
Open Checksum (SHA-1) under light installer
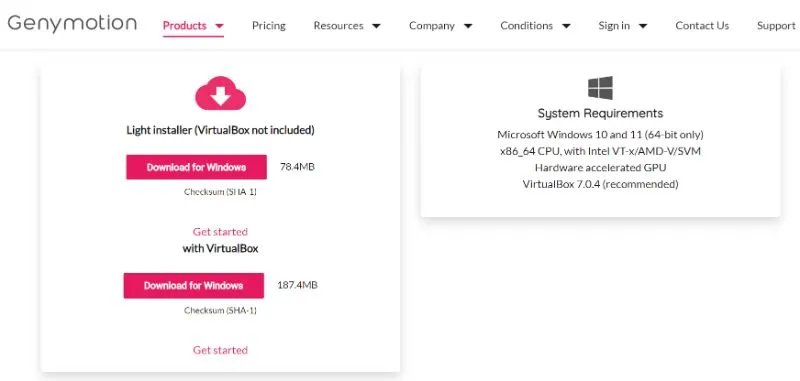[220, 192]
